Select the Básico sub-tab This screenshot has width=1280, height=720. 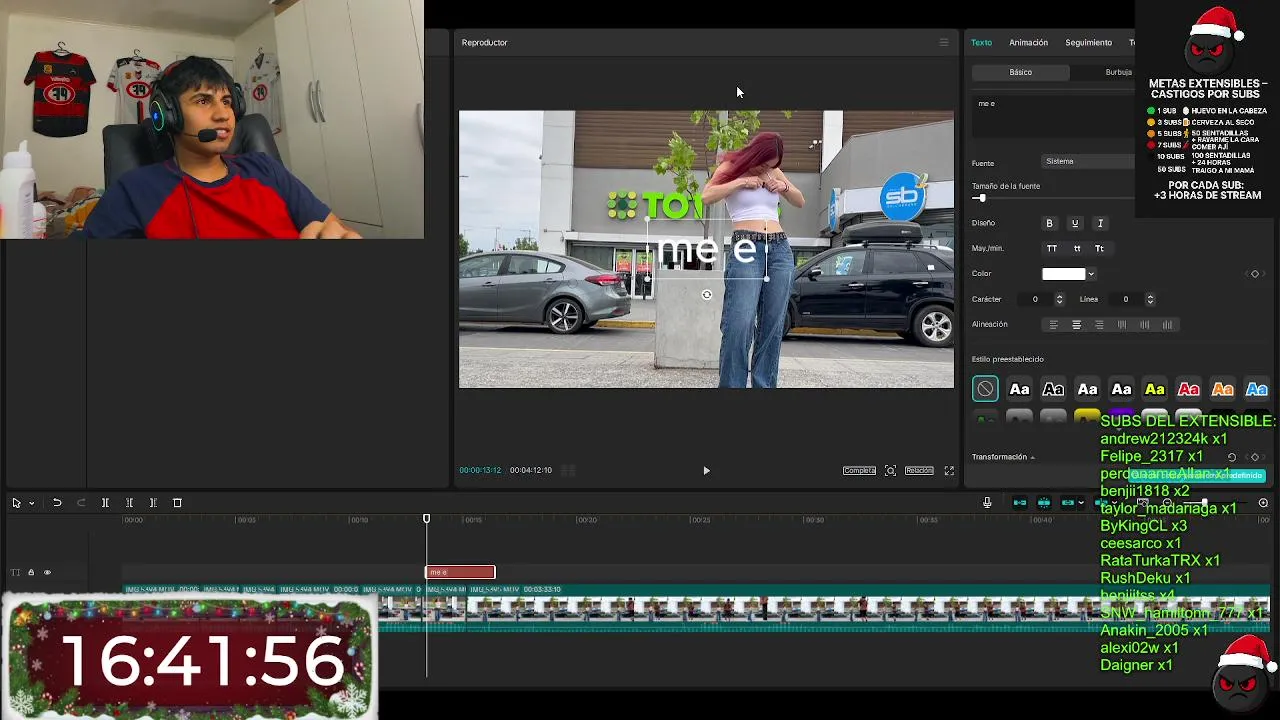[1020, 72]
